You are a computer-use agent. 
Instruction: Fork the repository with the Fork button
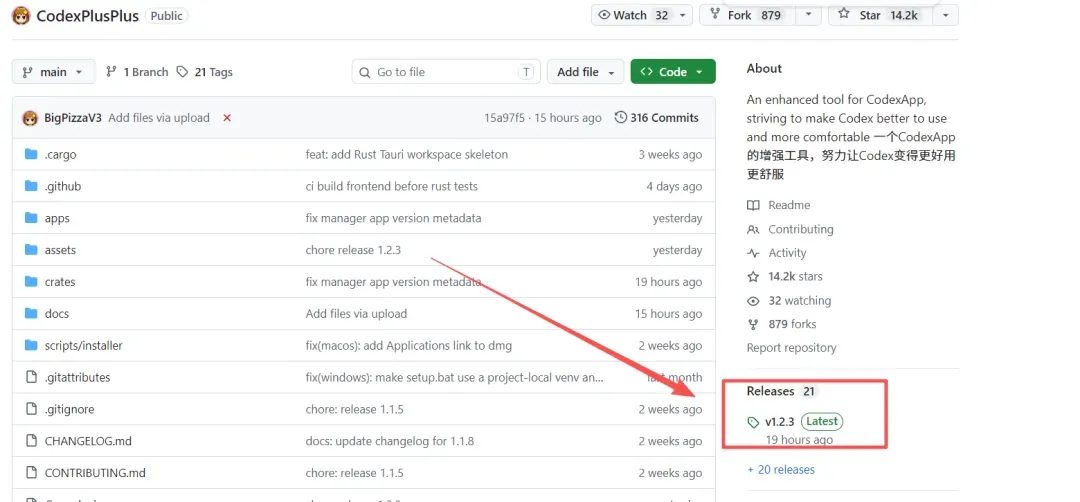click(748, 15)
